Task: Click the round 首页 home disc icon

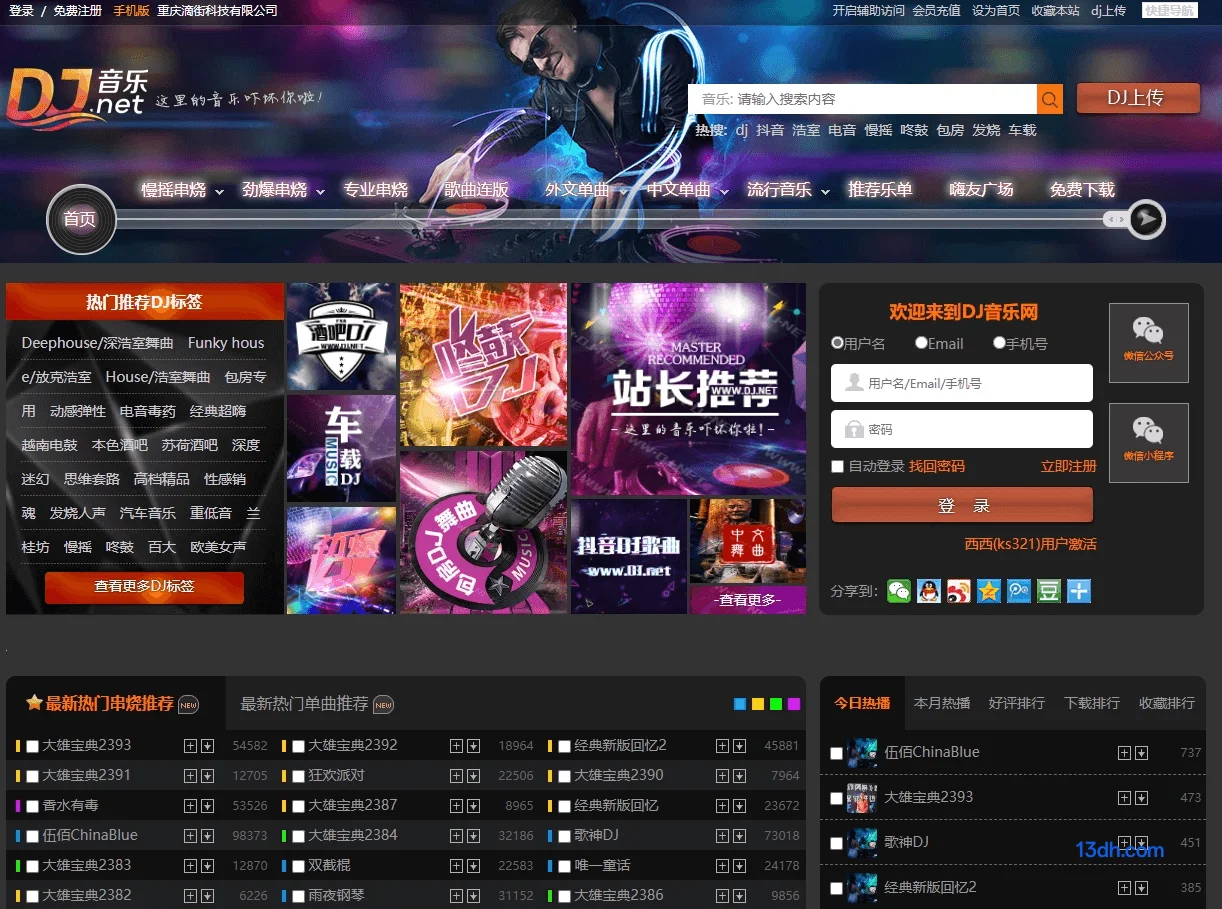Action: [81, 219]
